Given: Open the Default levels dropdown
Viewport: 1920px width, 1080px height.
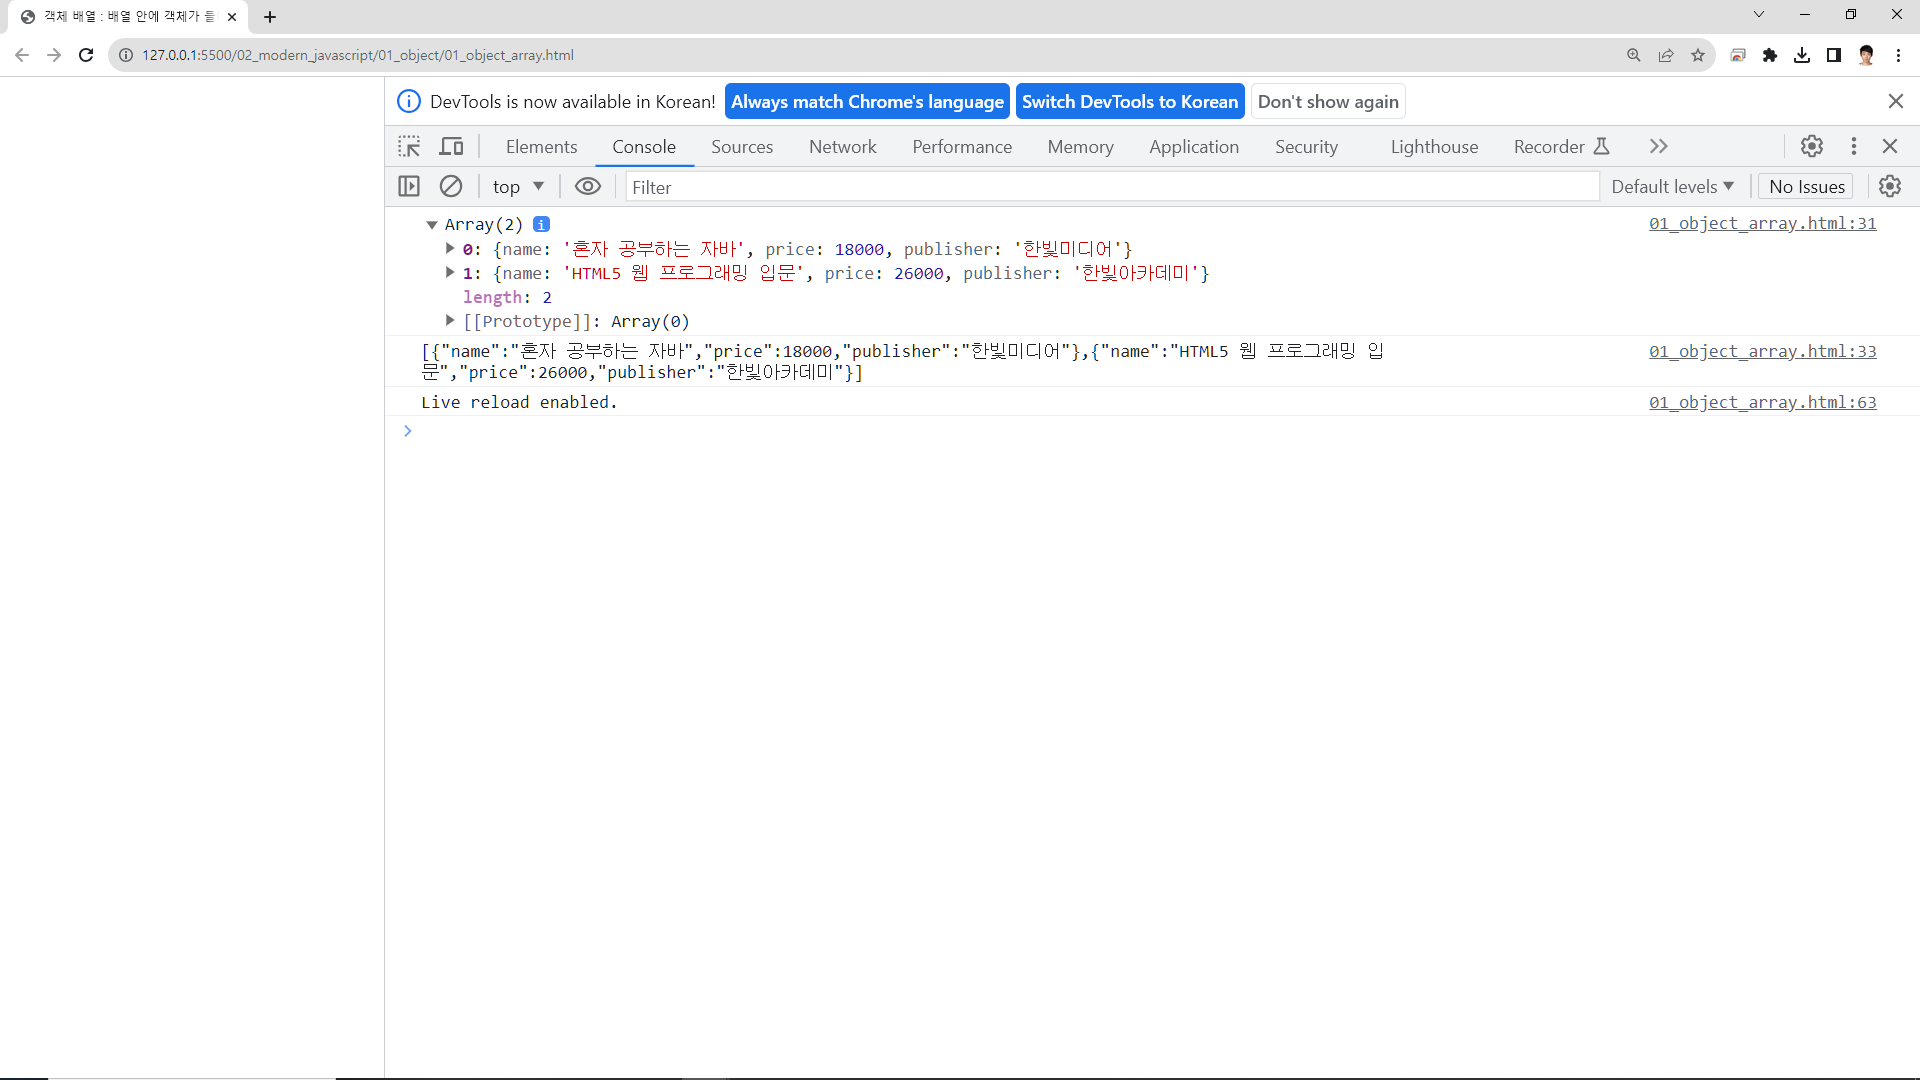Looking at the screenshot, I should click(x=1672, y=187).
